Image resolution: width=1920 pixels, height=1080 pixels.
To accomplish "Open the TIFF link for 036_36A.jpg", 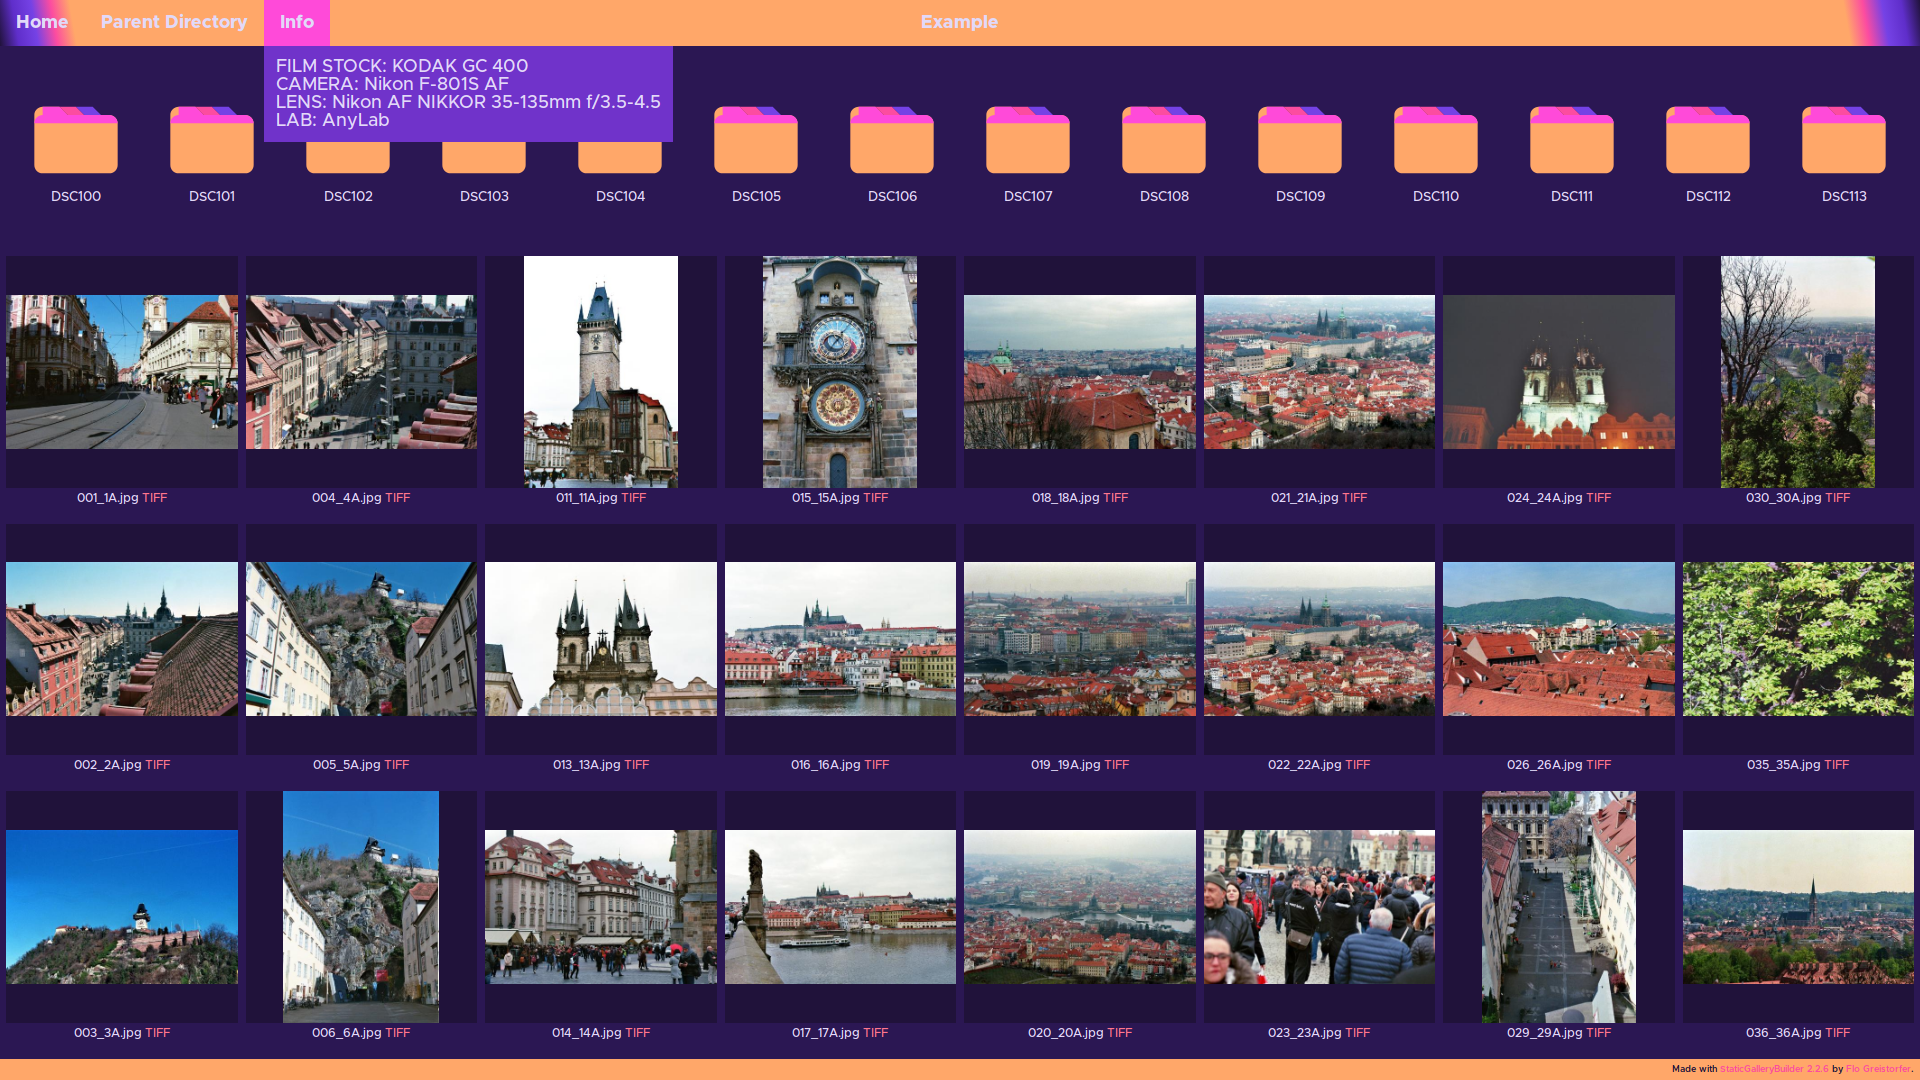I will pos(1838,1032).
